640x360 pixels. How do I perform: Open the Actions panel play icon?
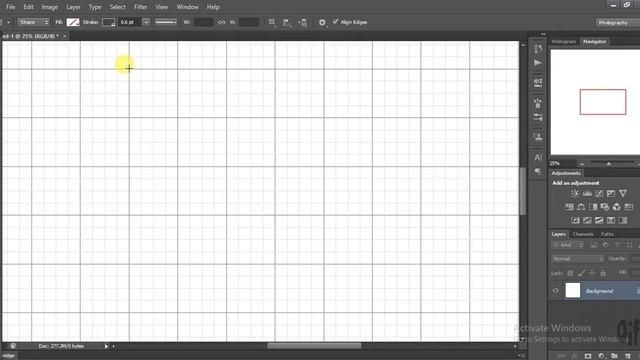pos(538,63)
